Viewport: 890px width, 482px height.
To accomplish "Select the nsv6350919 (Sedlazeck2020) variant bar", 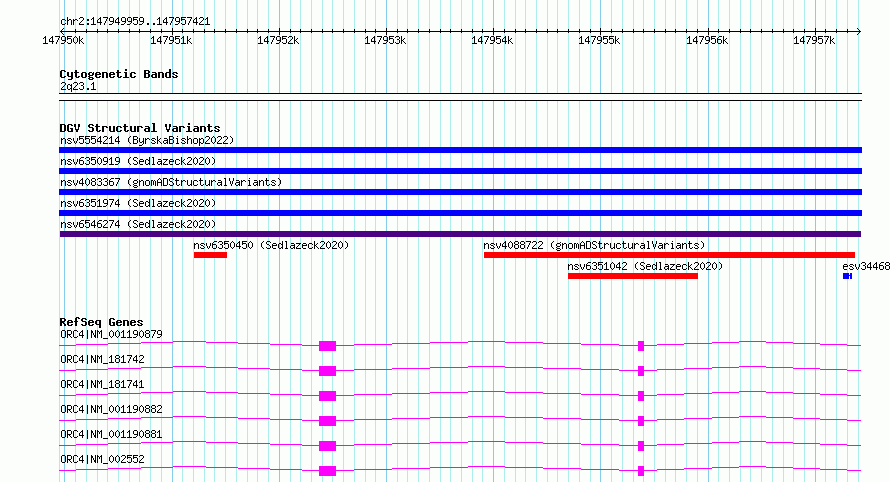I will pos(460,171).
